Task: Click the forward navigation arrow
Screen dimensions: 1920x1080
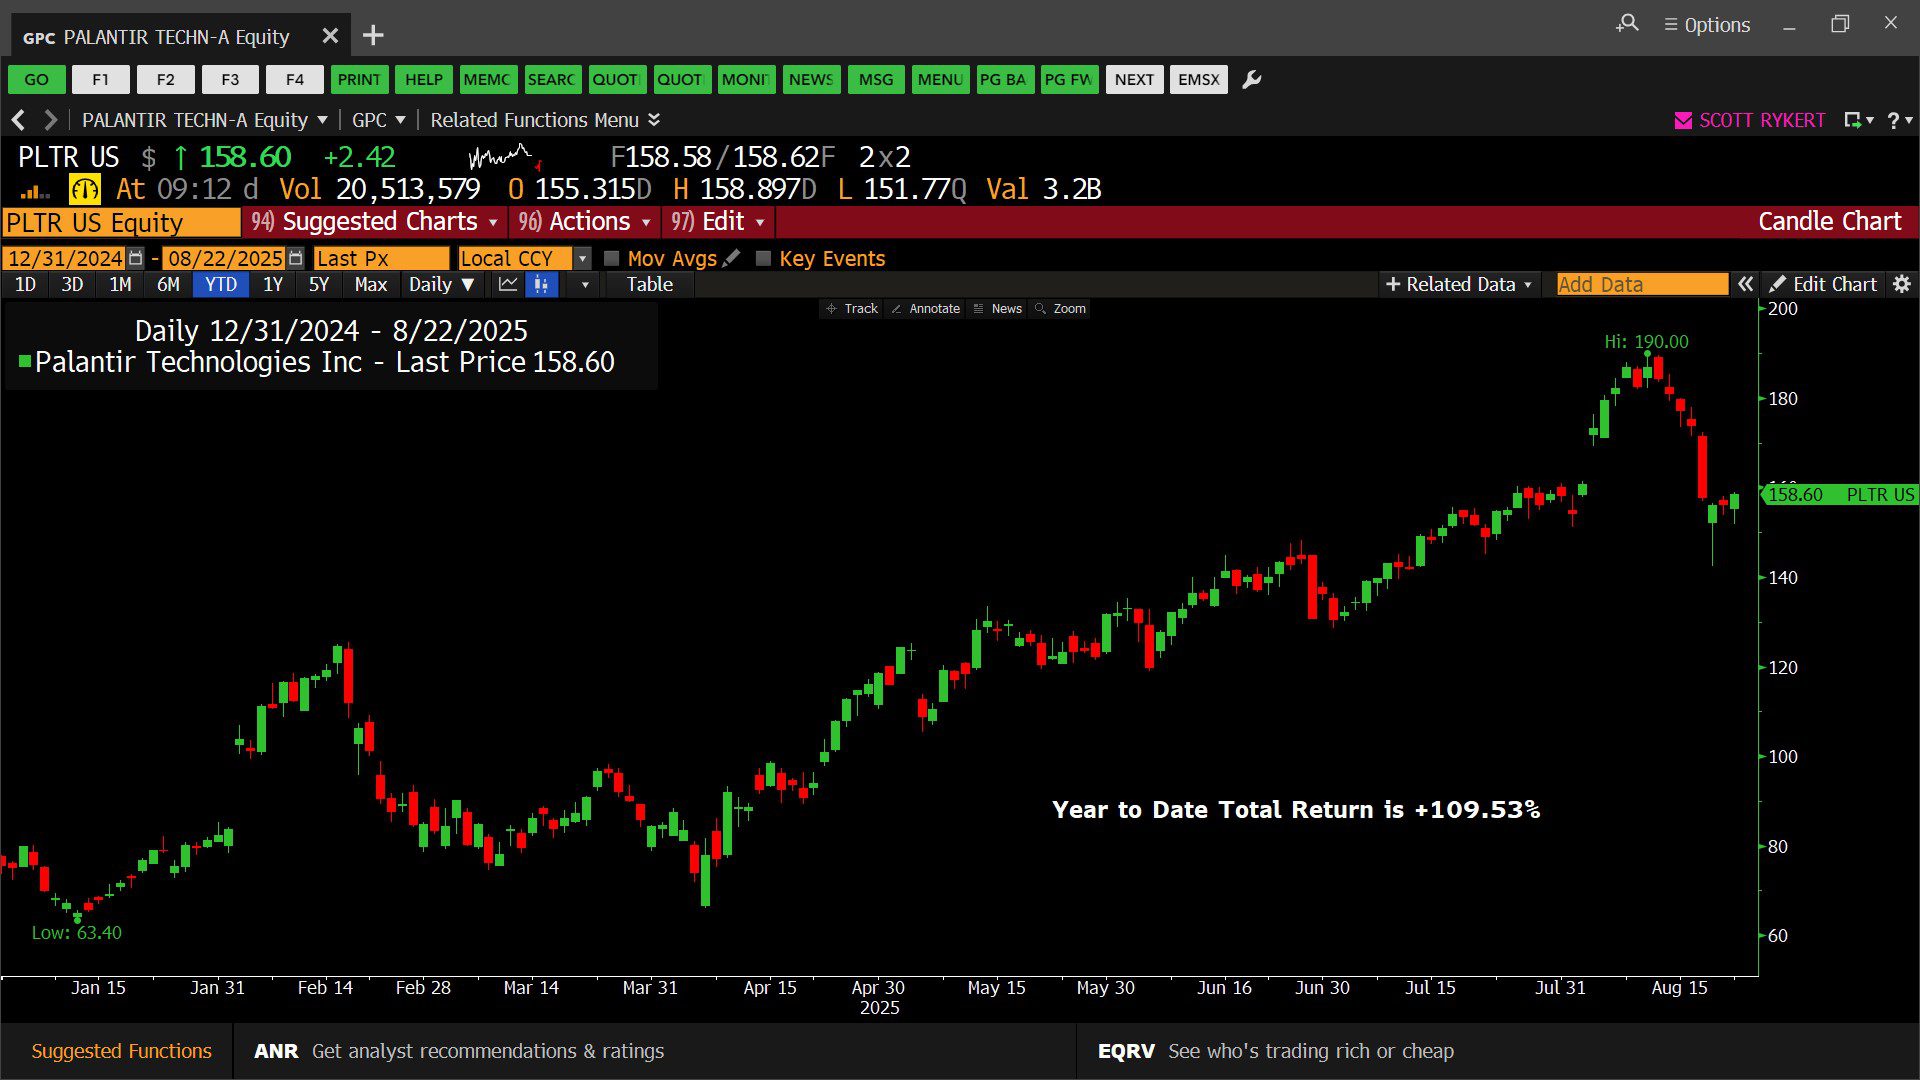Action: 50,120
